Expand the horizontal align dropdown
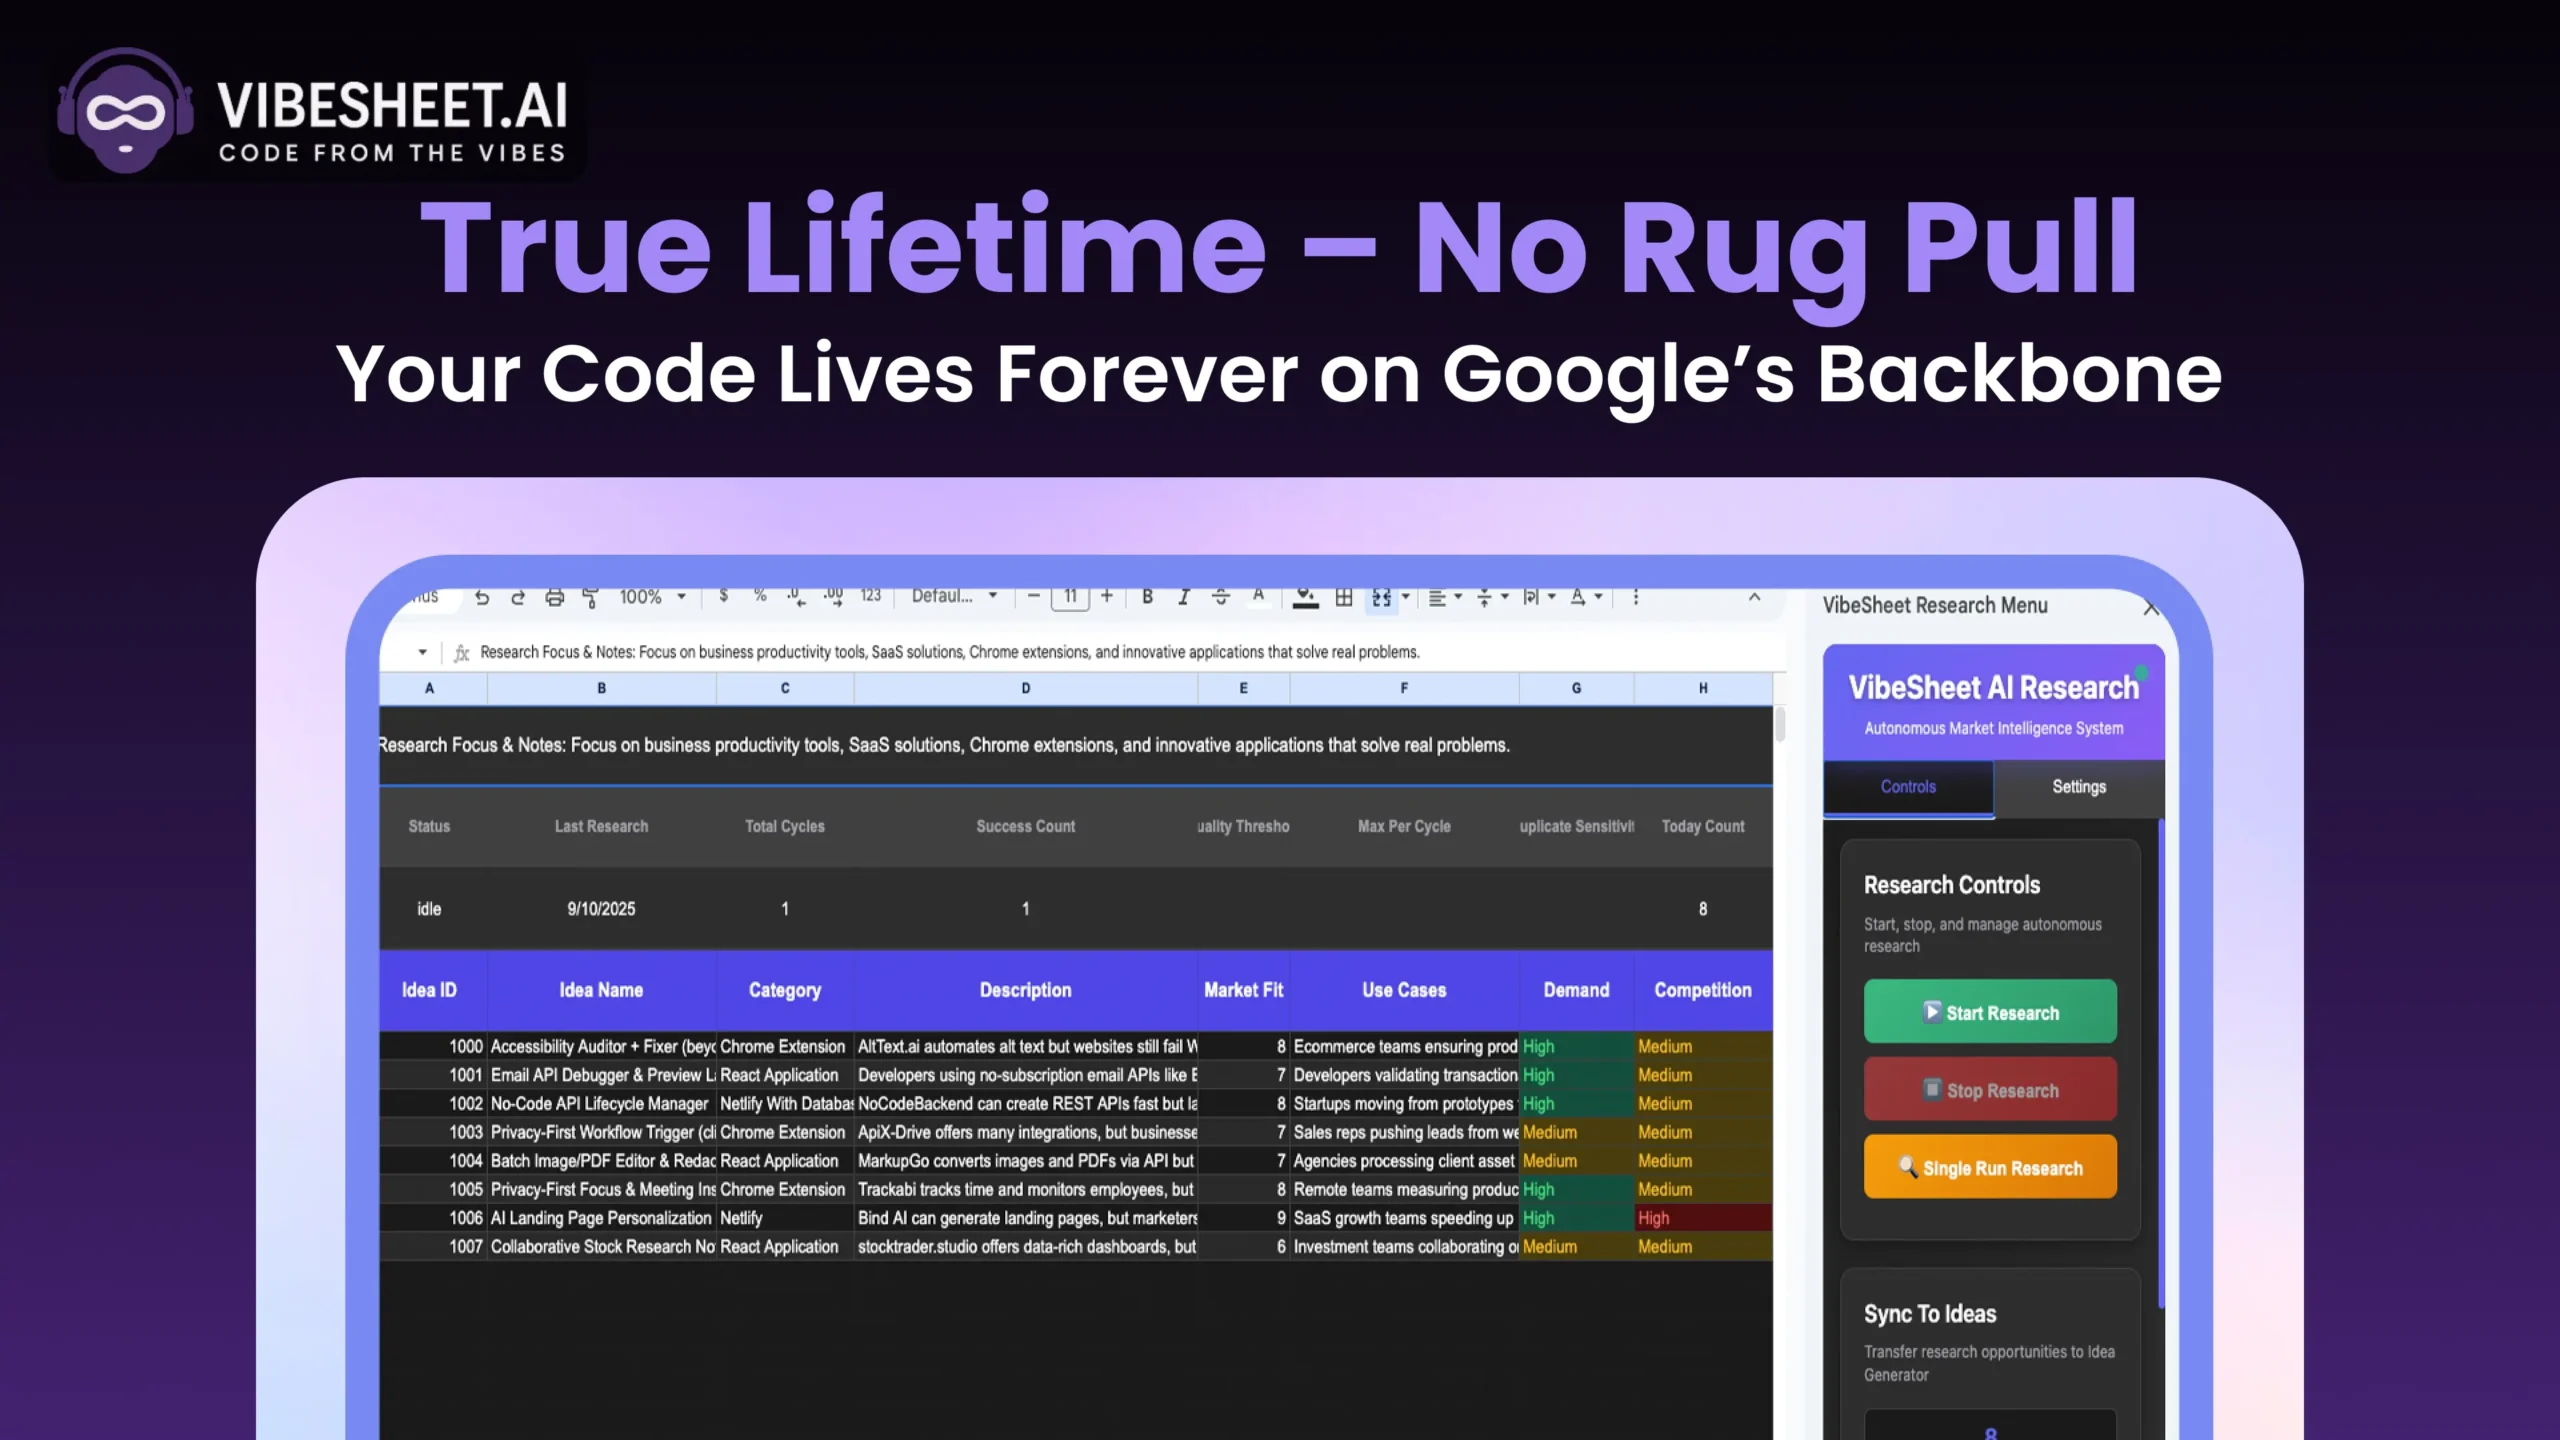This screenshot has width=2560, height=1440. pyautogui.click(x=1445, y=597)
